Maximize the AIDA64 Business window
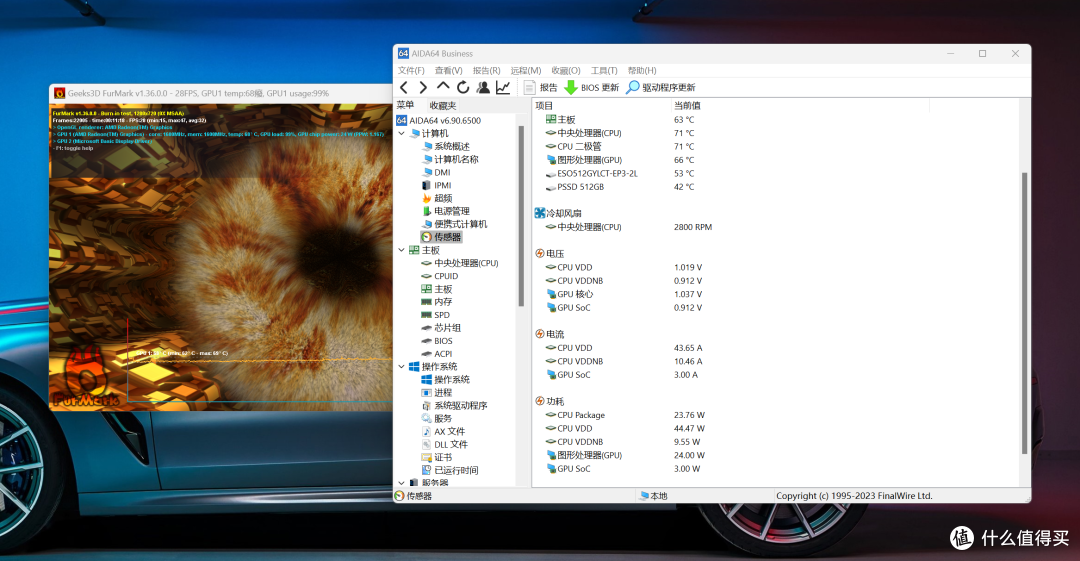The image size is (1080, 561). pyautogui.click(x=983, y=54)
